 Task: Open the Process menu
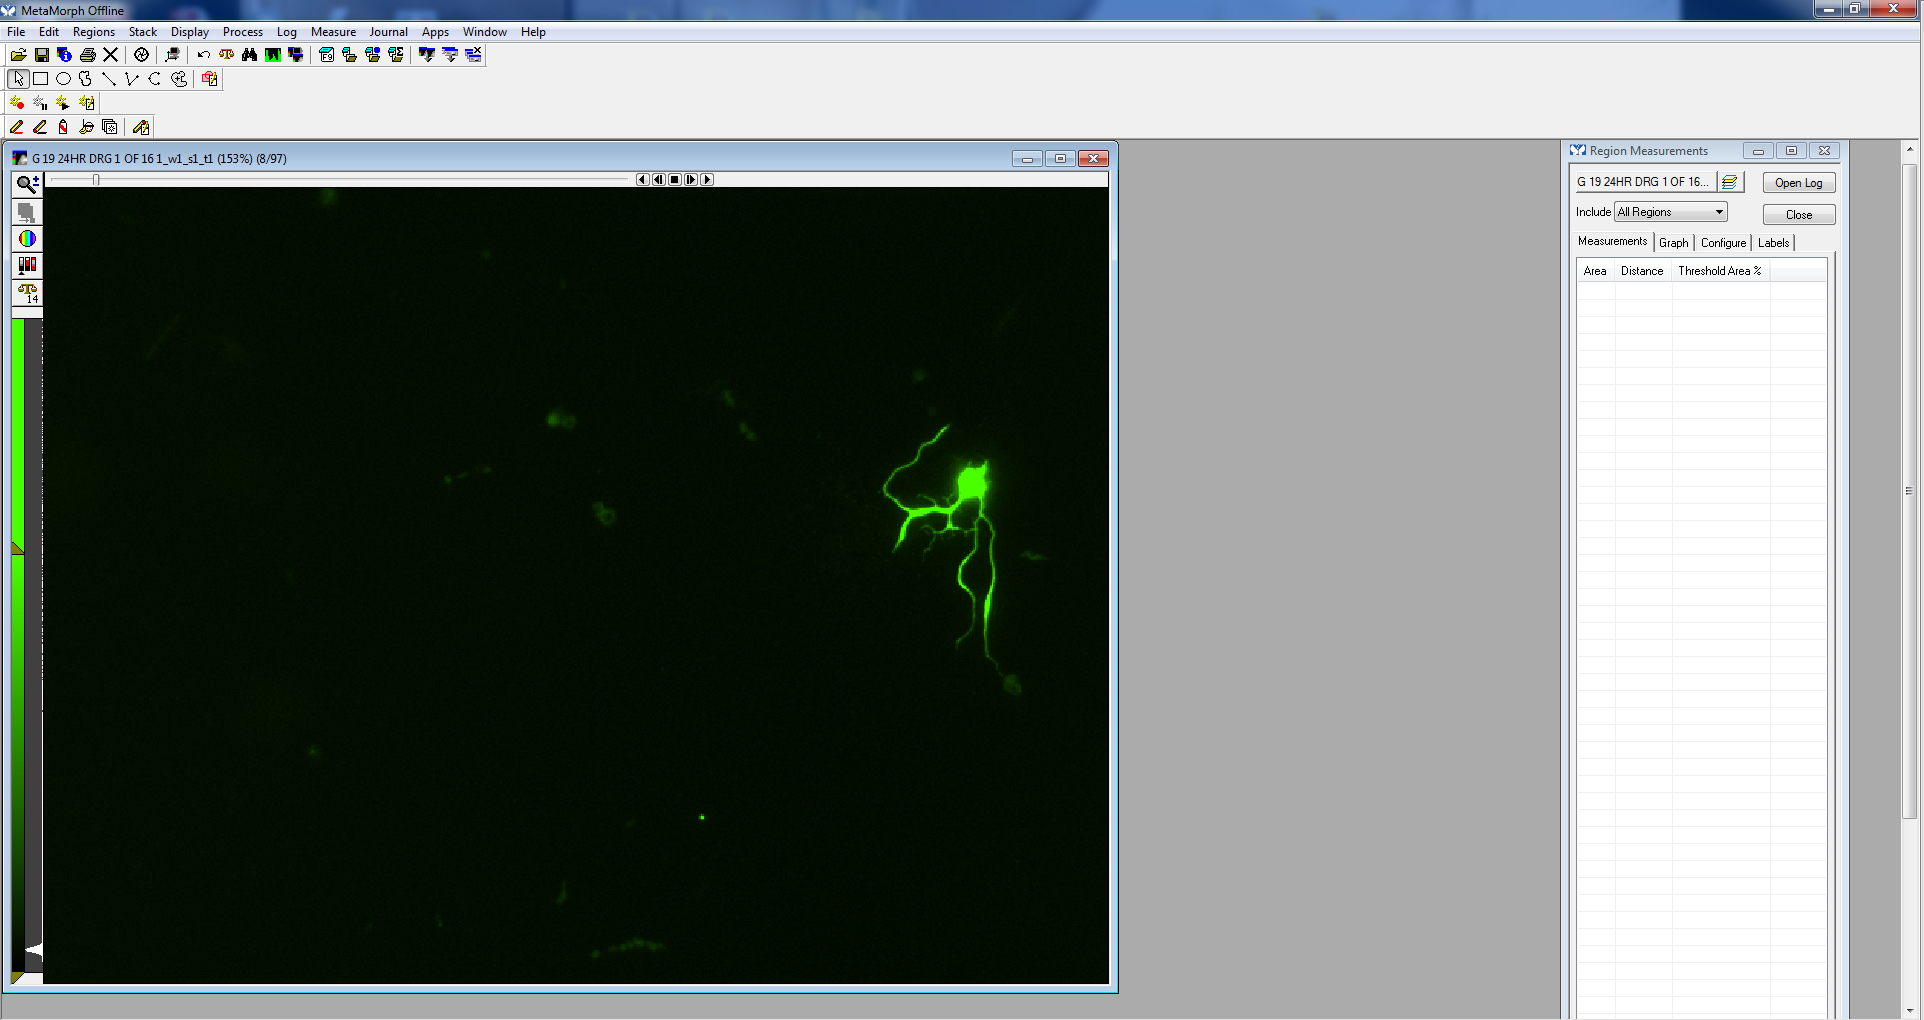(243, 32)
